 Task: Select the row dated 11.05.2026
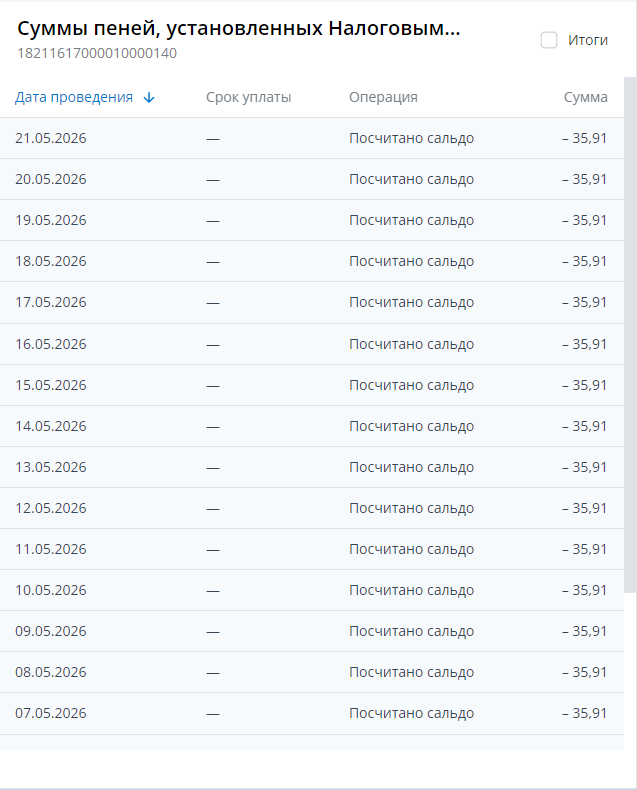tap(312, 549)
